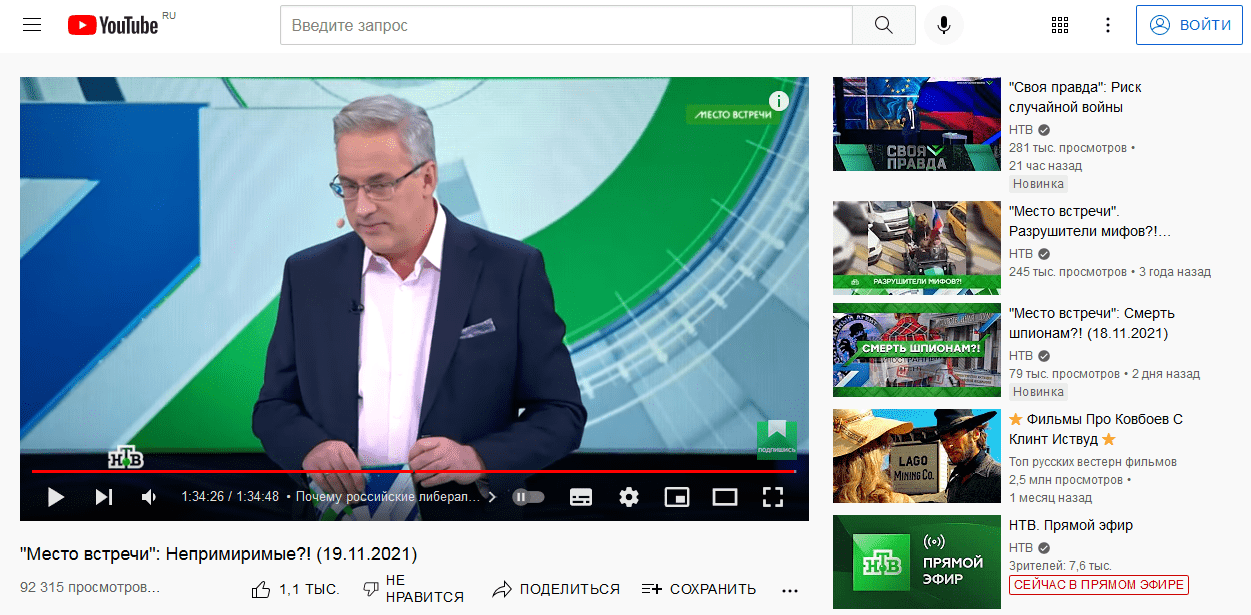Open info card icon on video
Viewport: 1251px width, 615px height.
(x=779, y=101)
